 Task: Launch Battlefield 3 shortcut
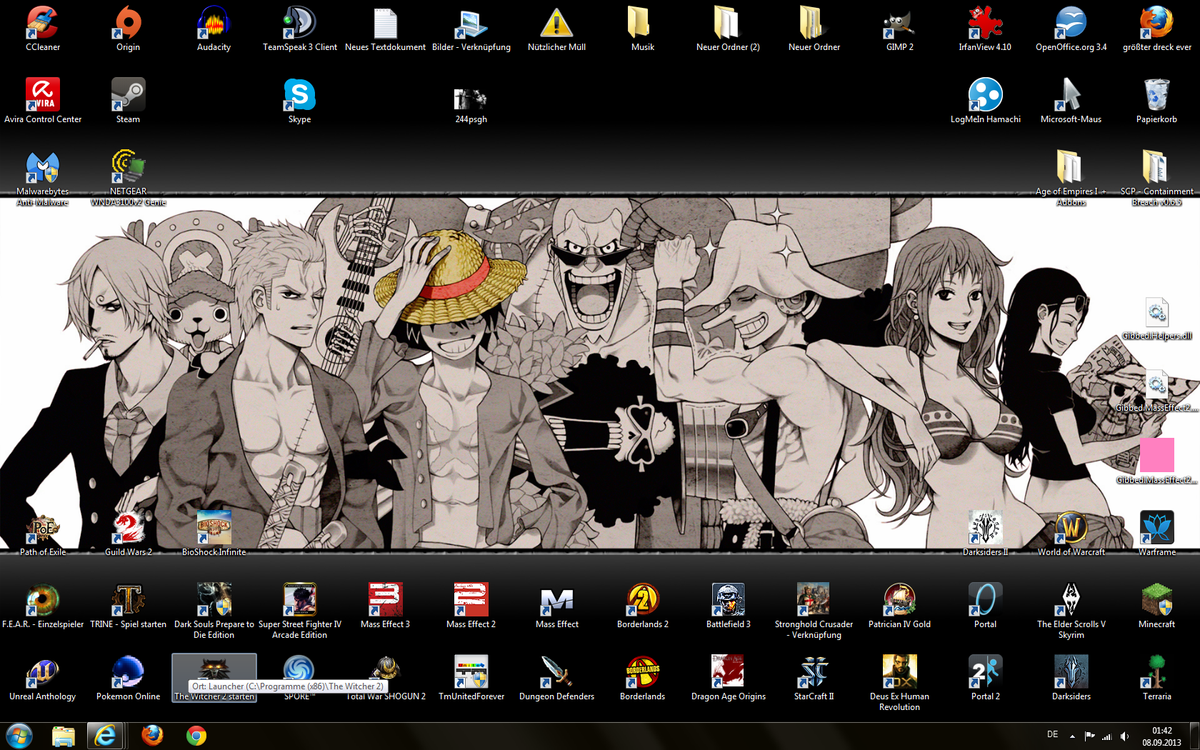[728, 599]
